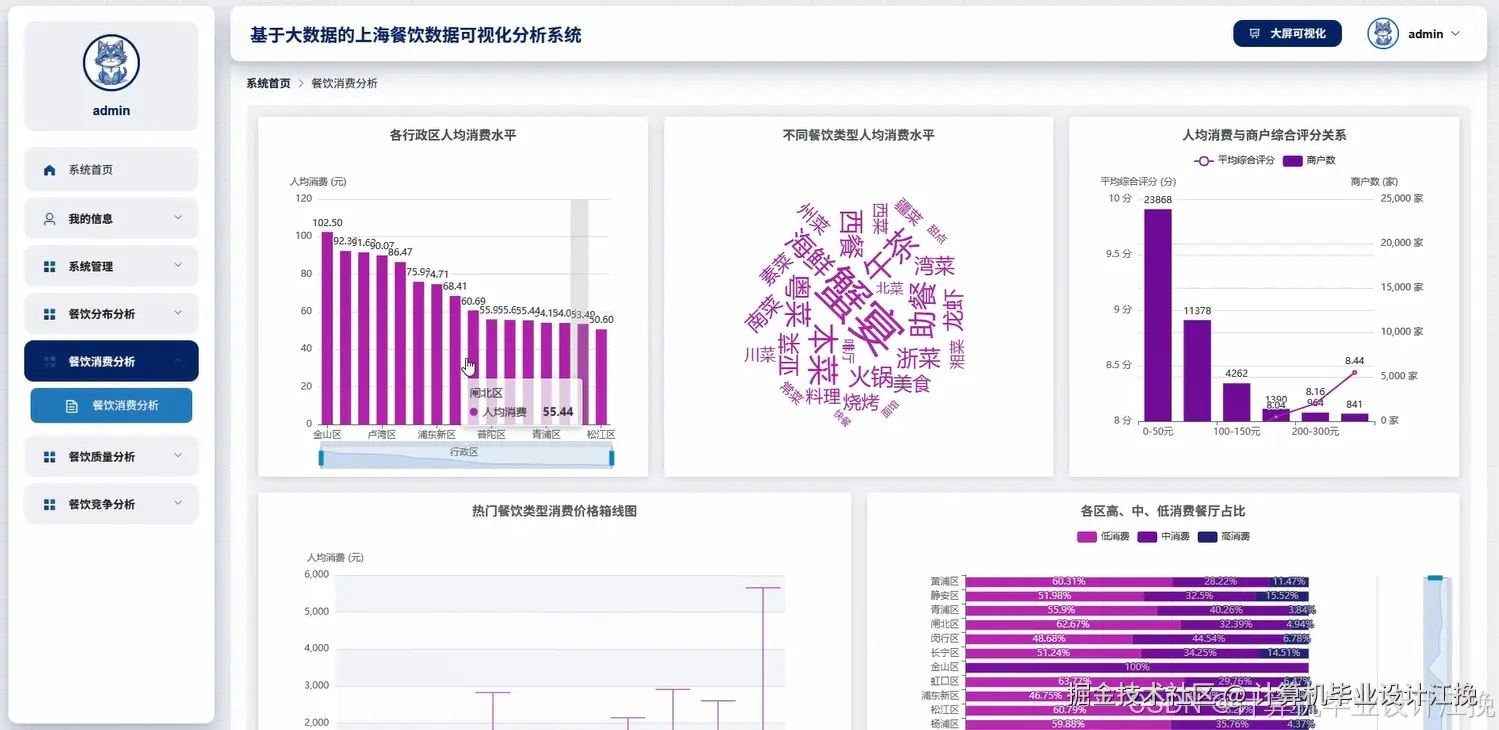
Task: Open the 我的信息 sidebar menu
Action: click(111, 219)
